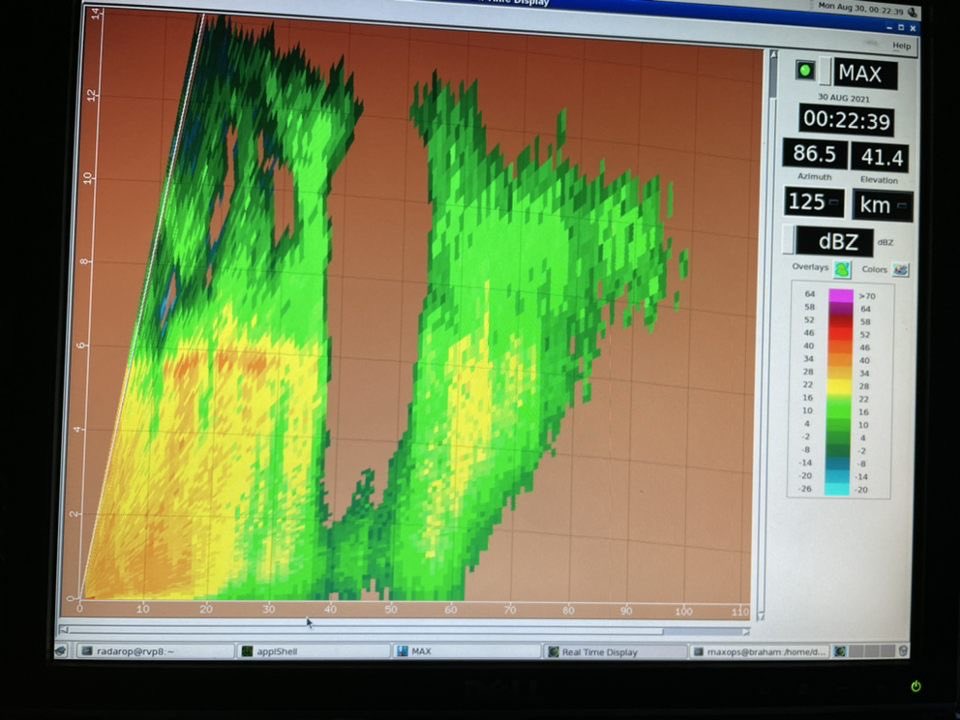Screen dimensions: 960x720
Task: Toggle the button left of dBZ display
Action: (x=789, y=241)
